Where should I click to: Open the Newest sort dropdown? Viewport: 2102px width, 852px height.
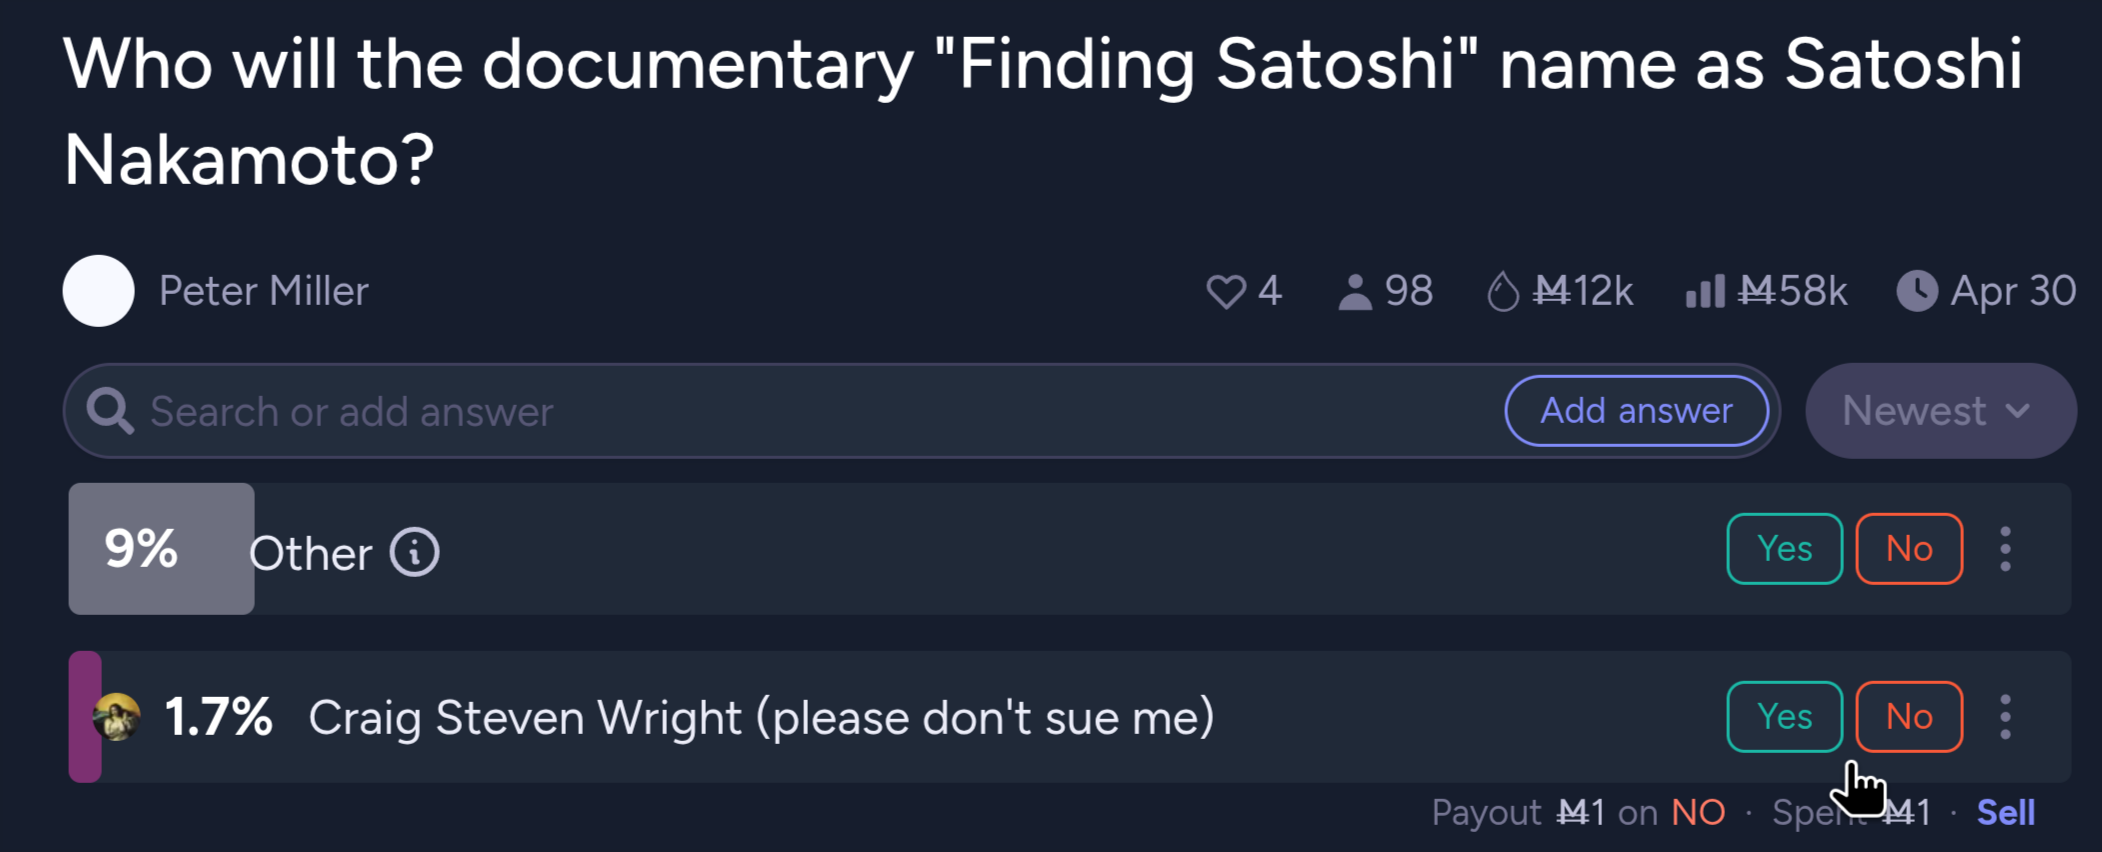point(1940,411)
